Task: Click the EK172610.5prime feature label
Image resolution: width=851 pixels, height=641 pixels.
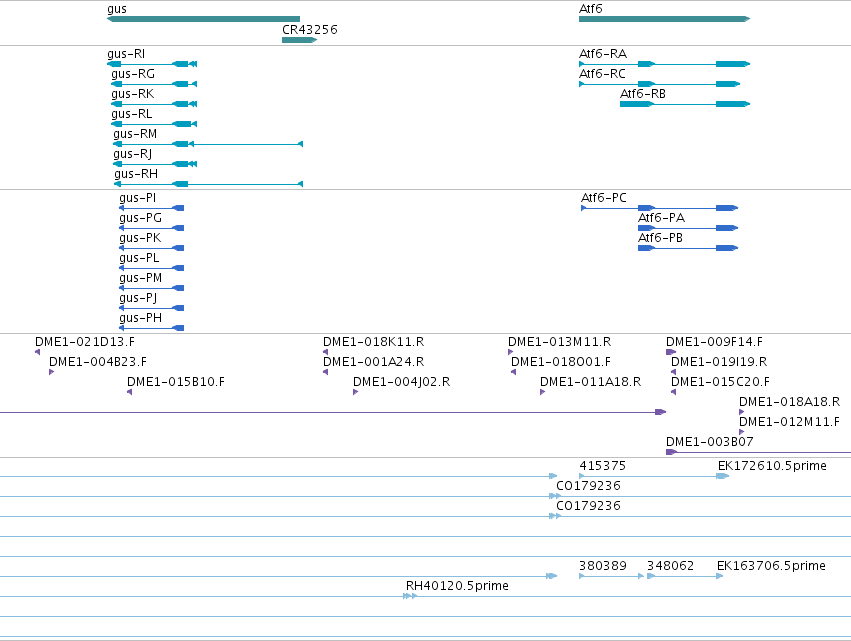Action: click(772, 466)
